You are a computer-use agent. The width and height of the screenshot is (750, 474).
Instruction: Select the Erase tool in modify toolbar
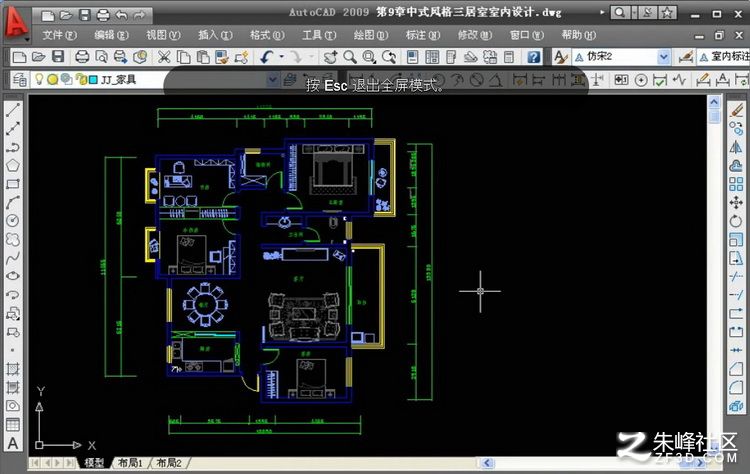(x=737, y=110)
